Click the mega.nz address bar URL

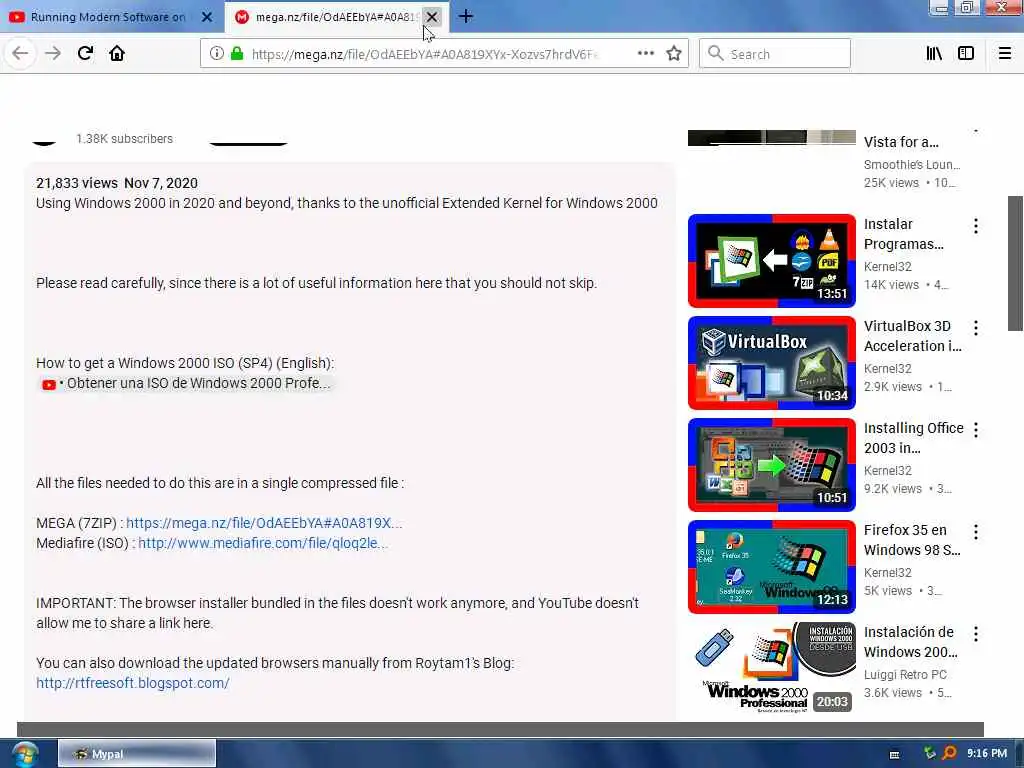(x=424, y=54)
